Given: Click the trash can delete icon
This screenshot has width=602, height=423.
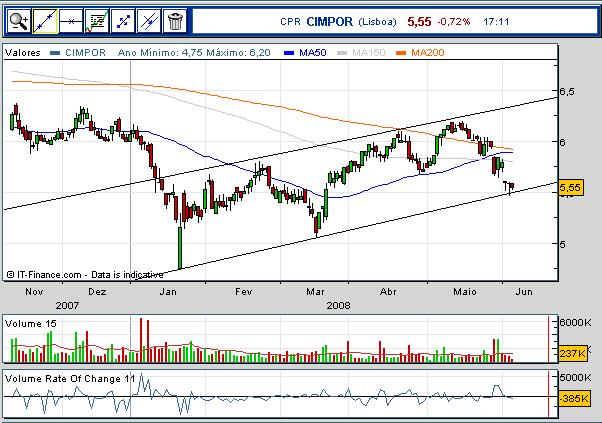Looking at the screenshot, I should point(175,21).
